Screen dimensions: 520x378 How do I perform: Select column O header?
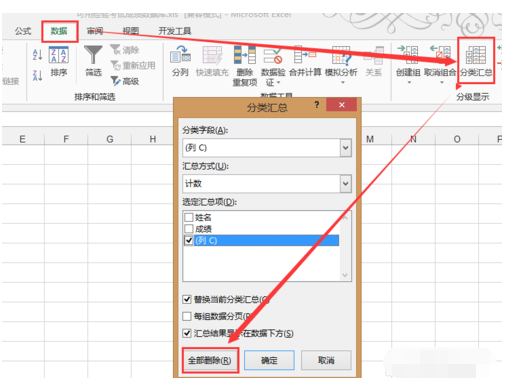point(457,139)
